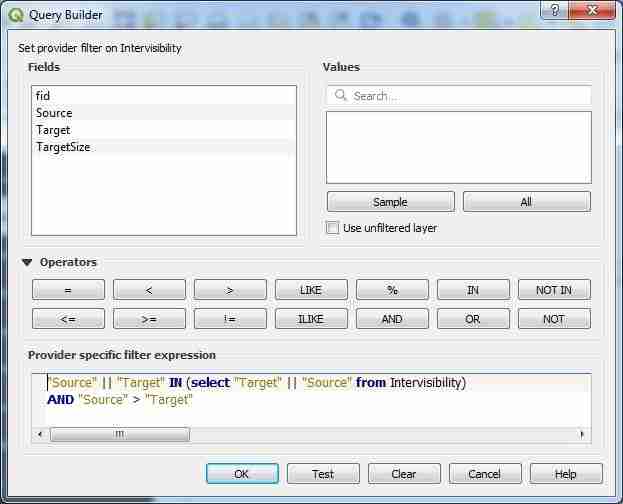The height and width of the screenshot is (504, 623).
Task: Insert the >= operator
Action: 149,319
